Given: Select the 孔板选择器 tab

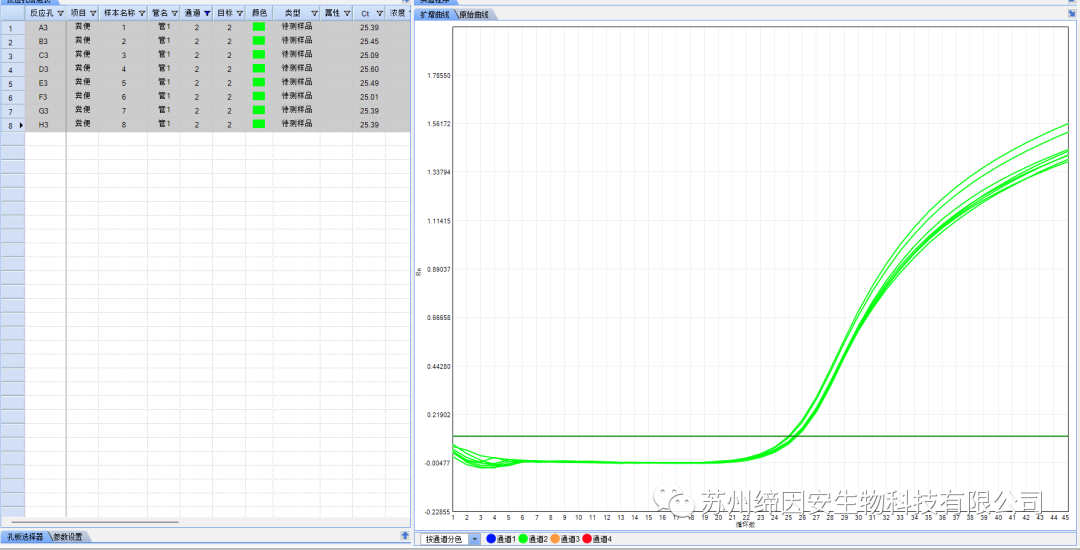Looking at the screenshot, I should (25, 537).
